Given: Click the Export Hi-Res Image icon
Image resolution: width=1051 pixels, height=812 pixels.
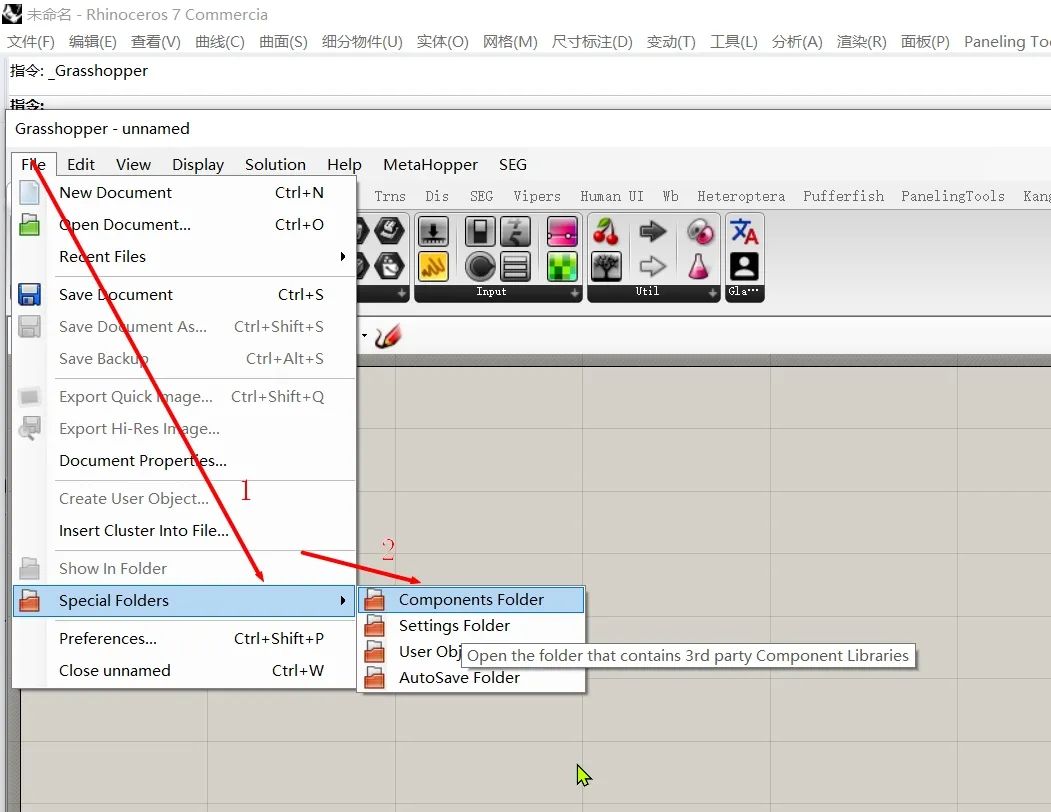Looking at the screenshot, I should point(29,428).
